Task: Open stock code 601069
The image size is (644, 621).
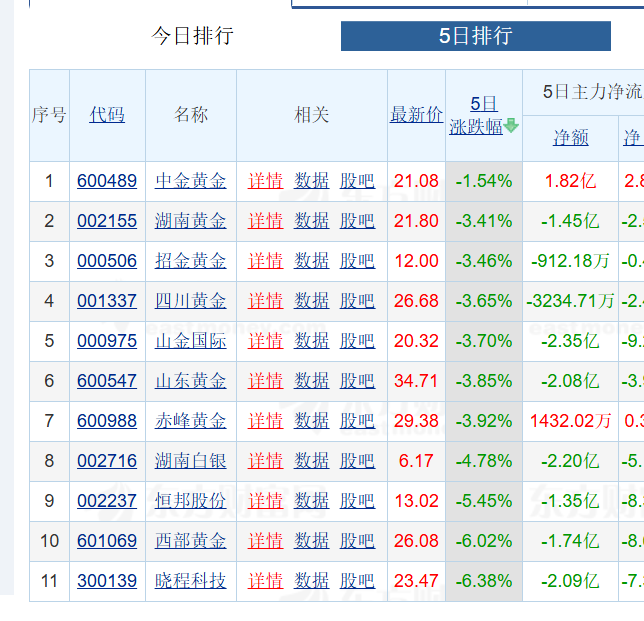Action: [107, 541]
